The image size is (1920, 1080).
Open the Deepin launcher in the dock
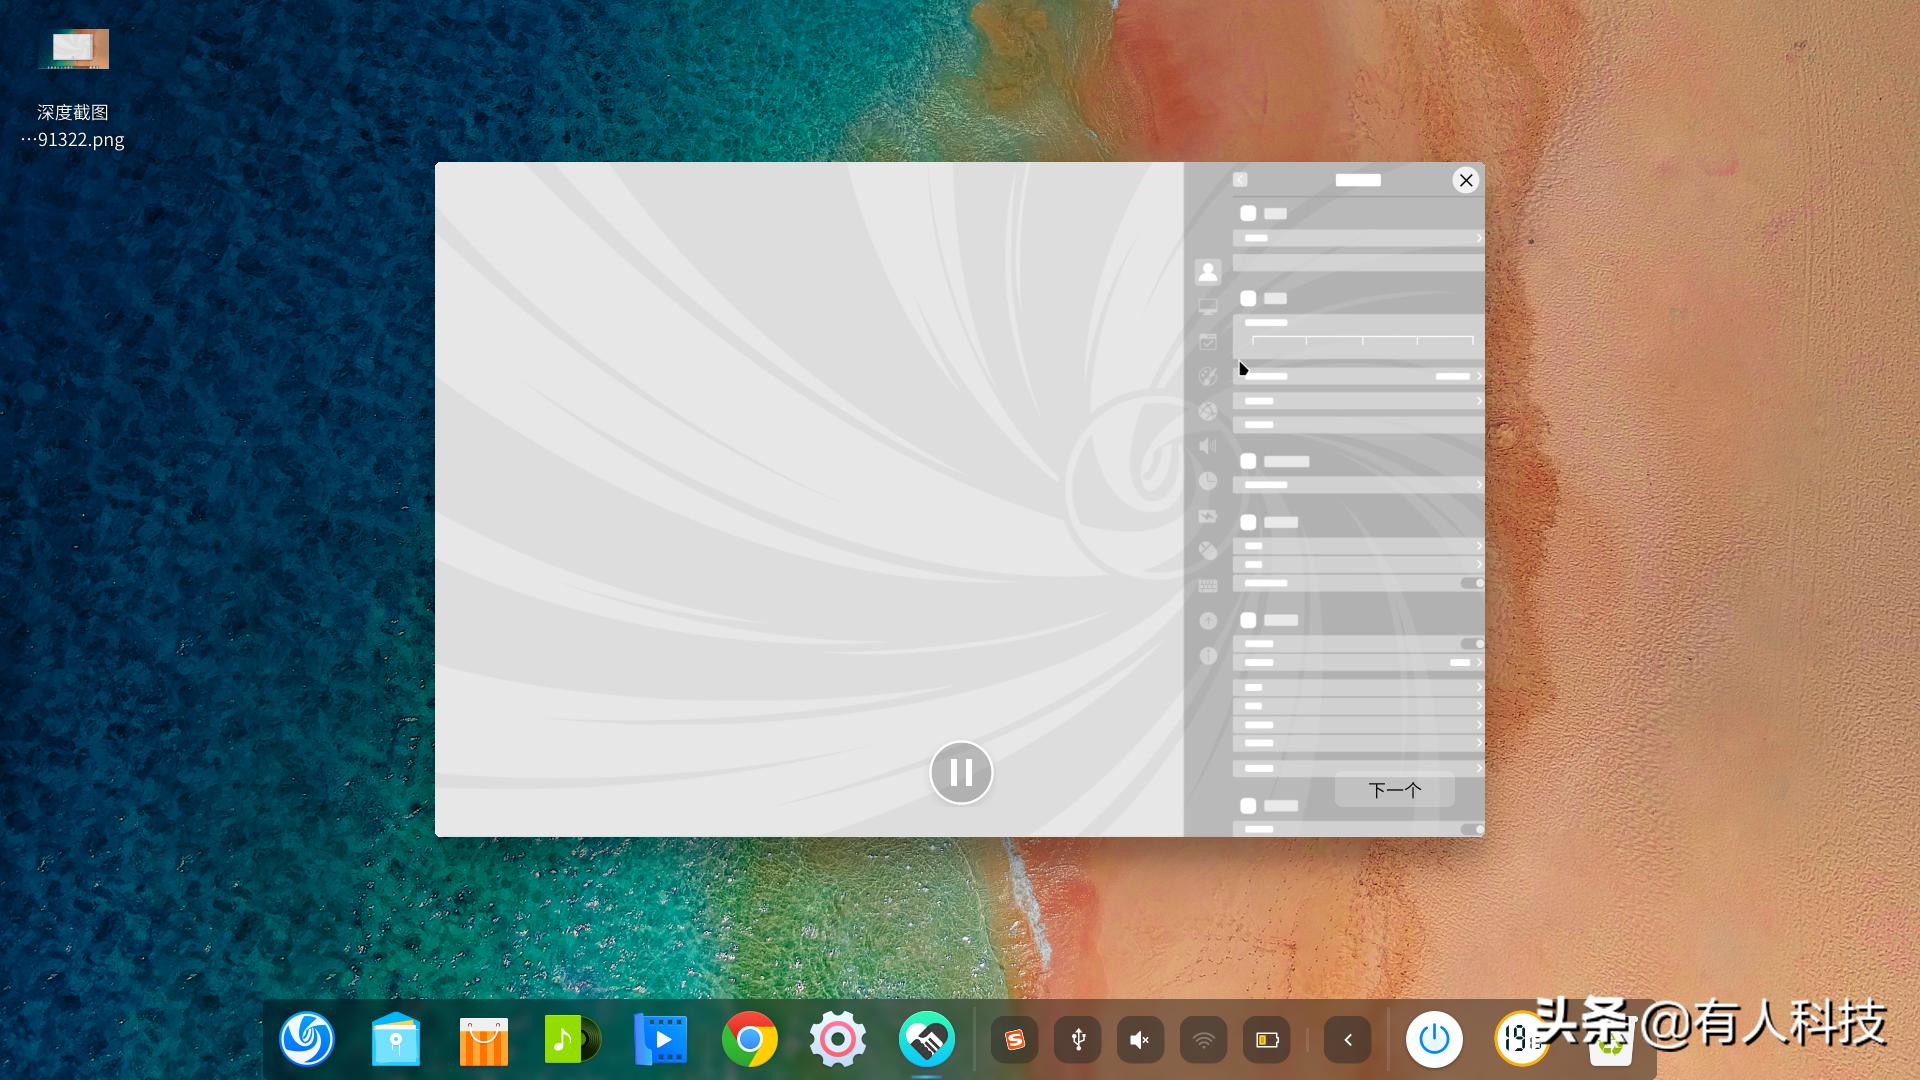306,1040
